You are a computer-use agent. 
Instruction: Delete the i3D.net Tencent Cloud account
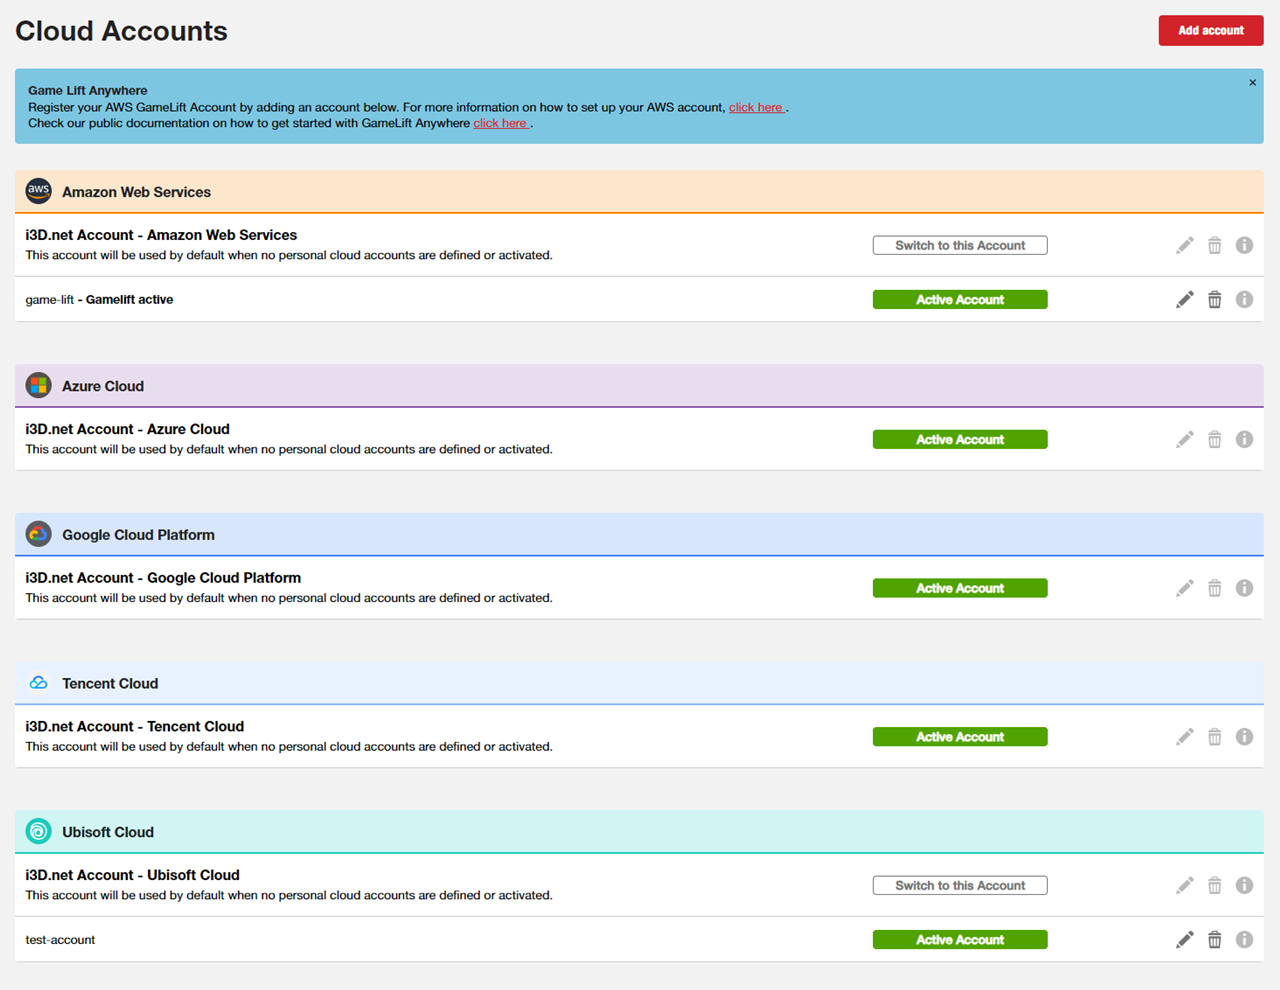[x=1214, y=737]
